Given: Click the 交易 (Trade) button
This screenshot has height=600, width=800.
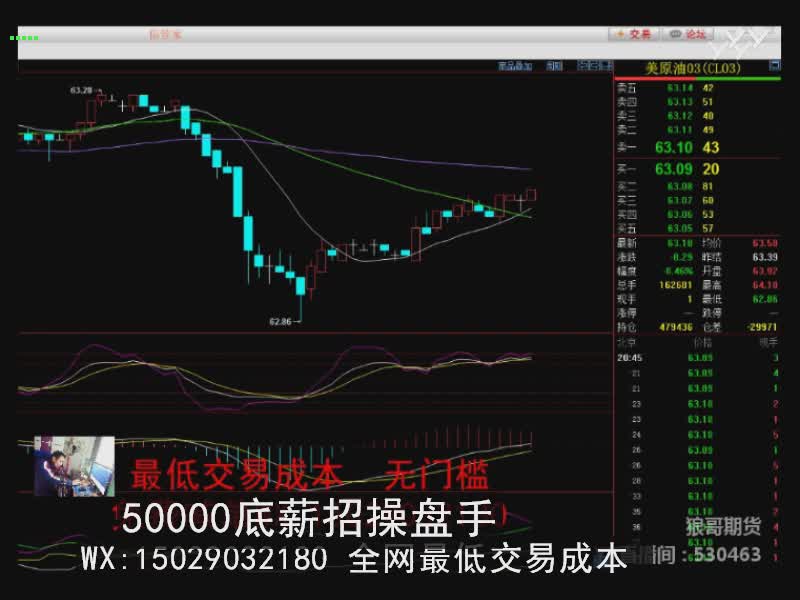Looking at the screenshot, I should point(634,34).
